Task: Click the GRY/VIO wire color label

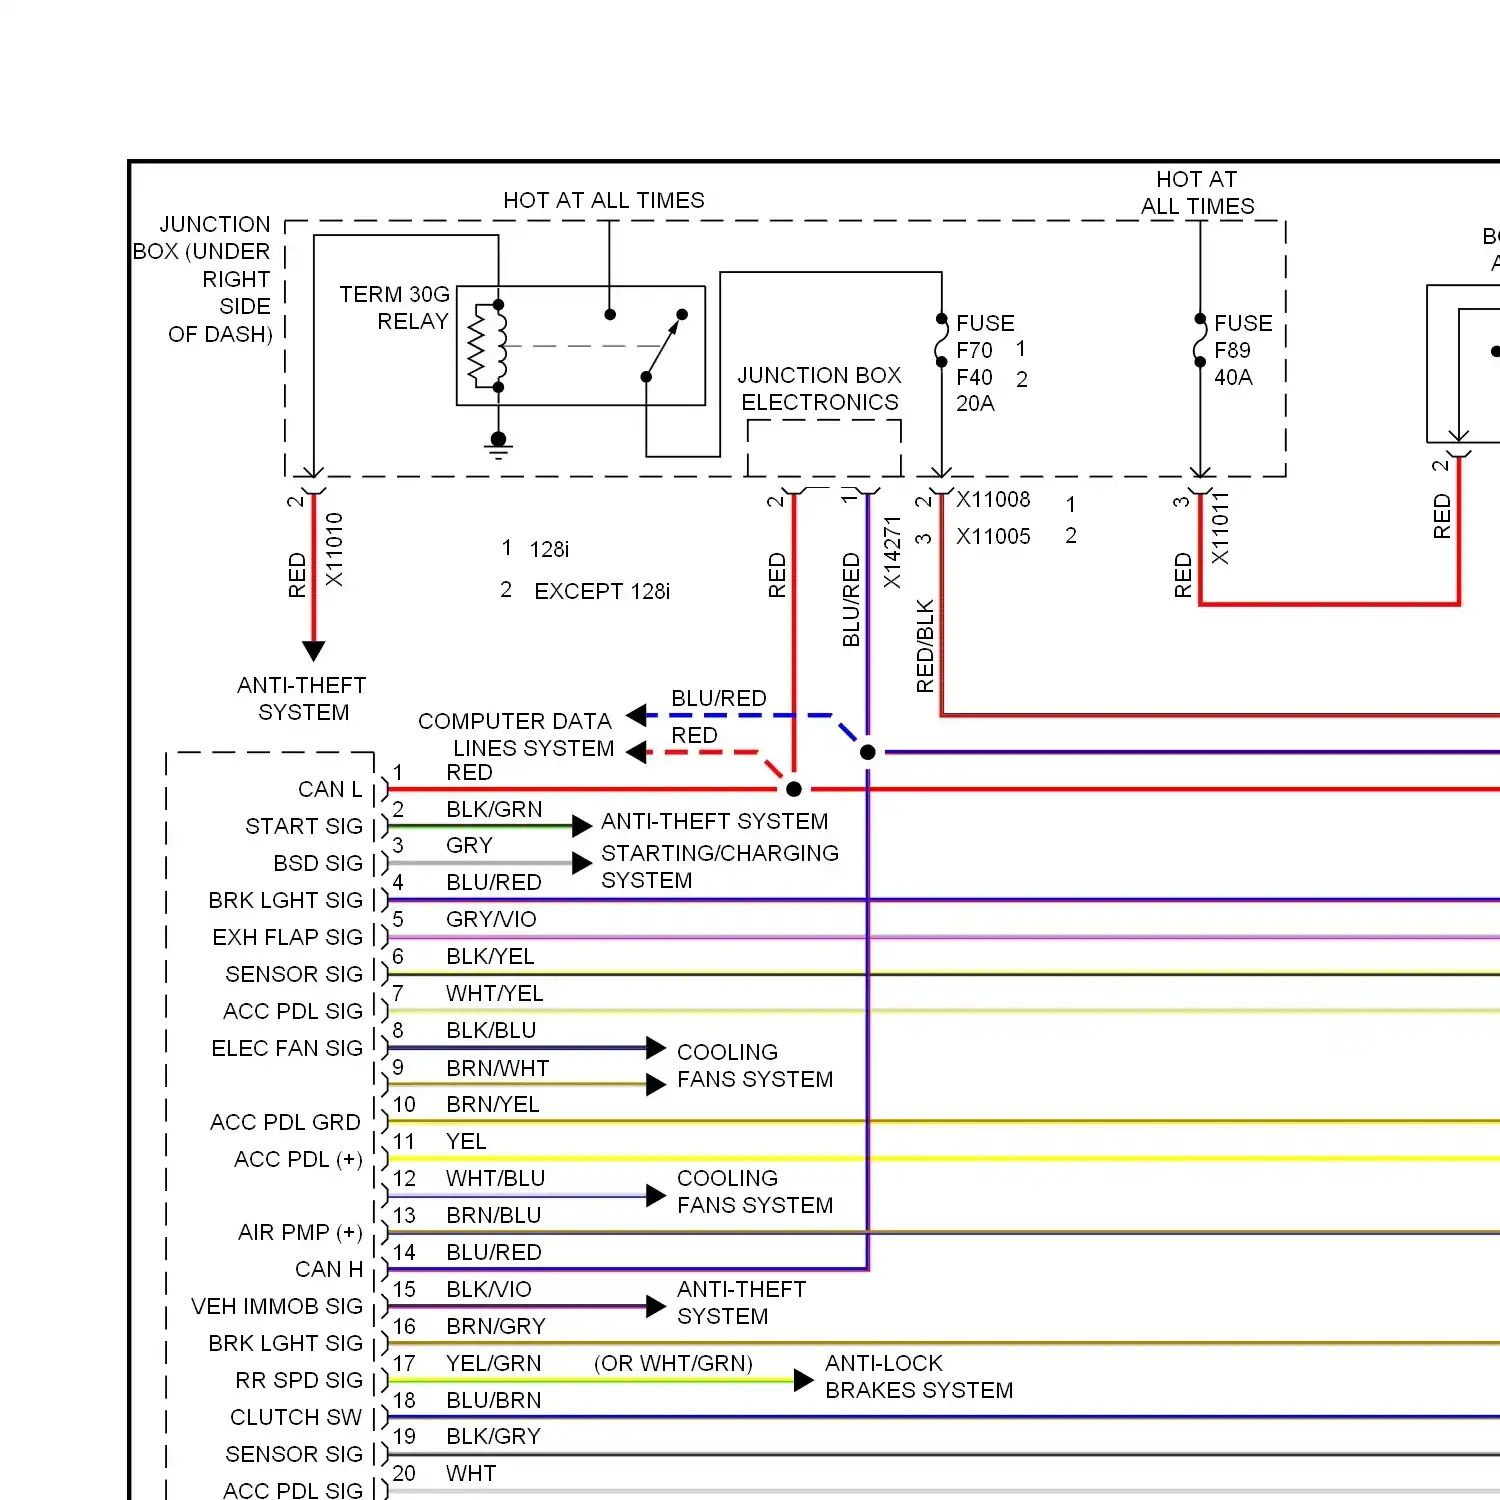Action: [491, 920]
